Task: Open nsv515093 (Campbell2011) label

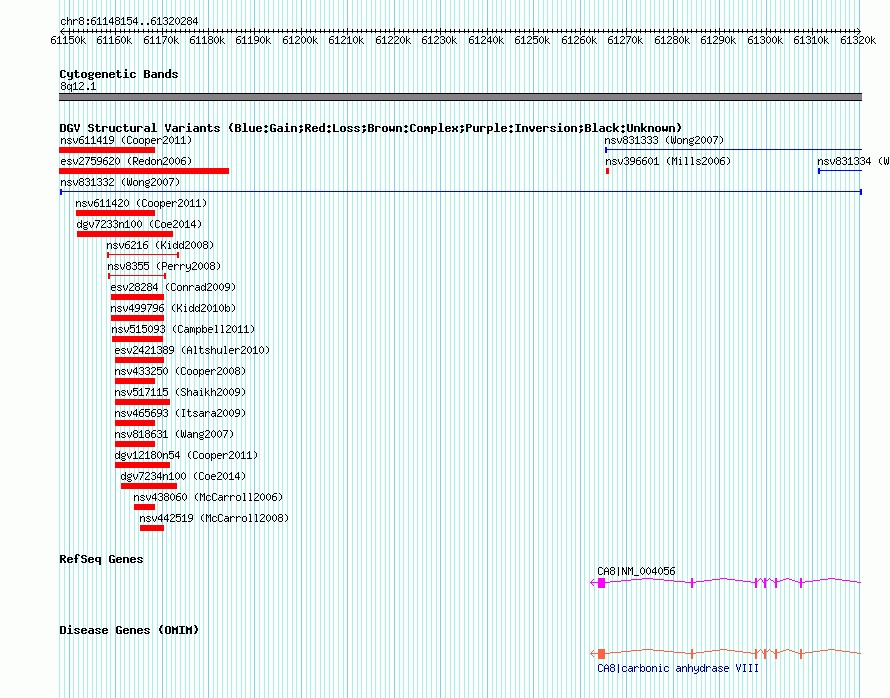Action: (183, 329)
